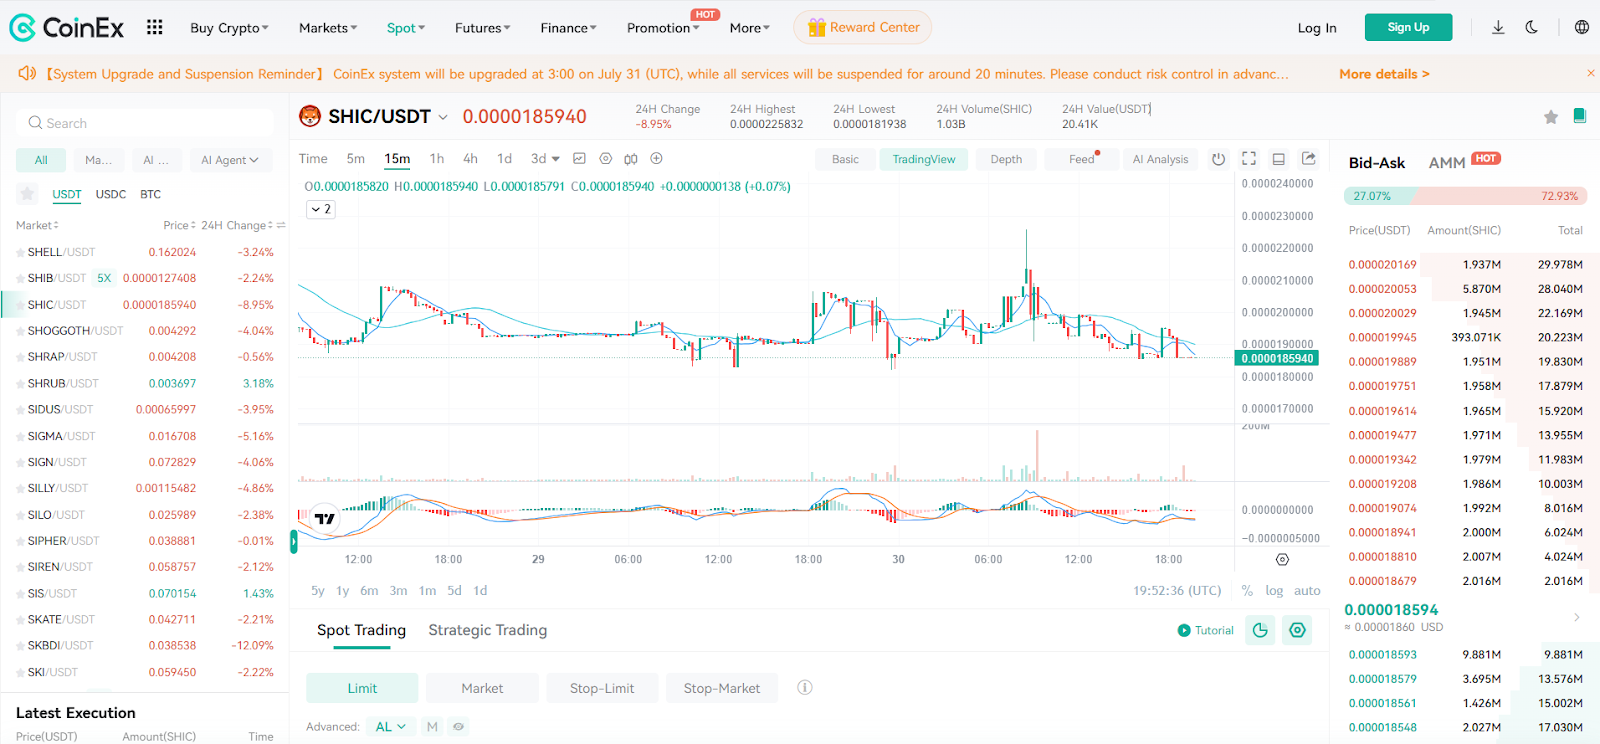Toggle log scale on chart
1600x744 pixels.
(x=1274, y=591)
